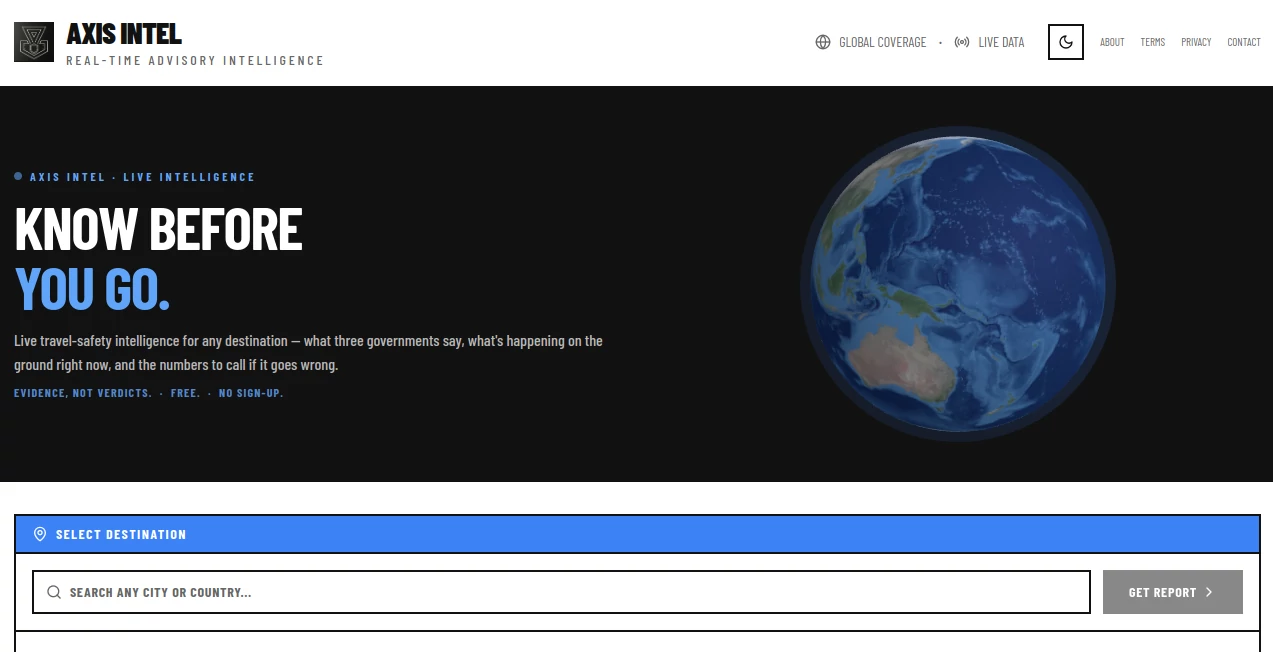This screenshot has height=652, width=1273.
Task: Open the Privacy page
Action: coord(1196,42)
